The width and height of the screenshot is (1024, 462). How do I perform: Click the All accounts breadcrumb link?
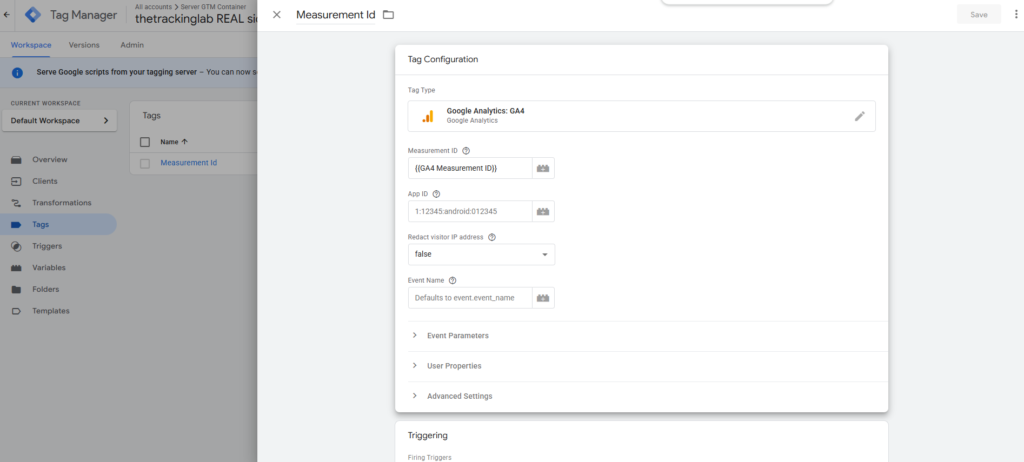(x=153, y=7)
